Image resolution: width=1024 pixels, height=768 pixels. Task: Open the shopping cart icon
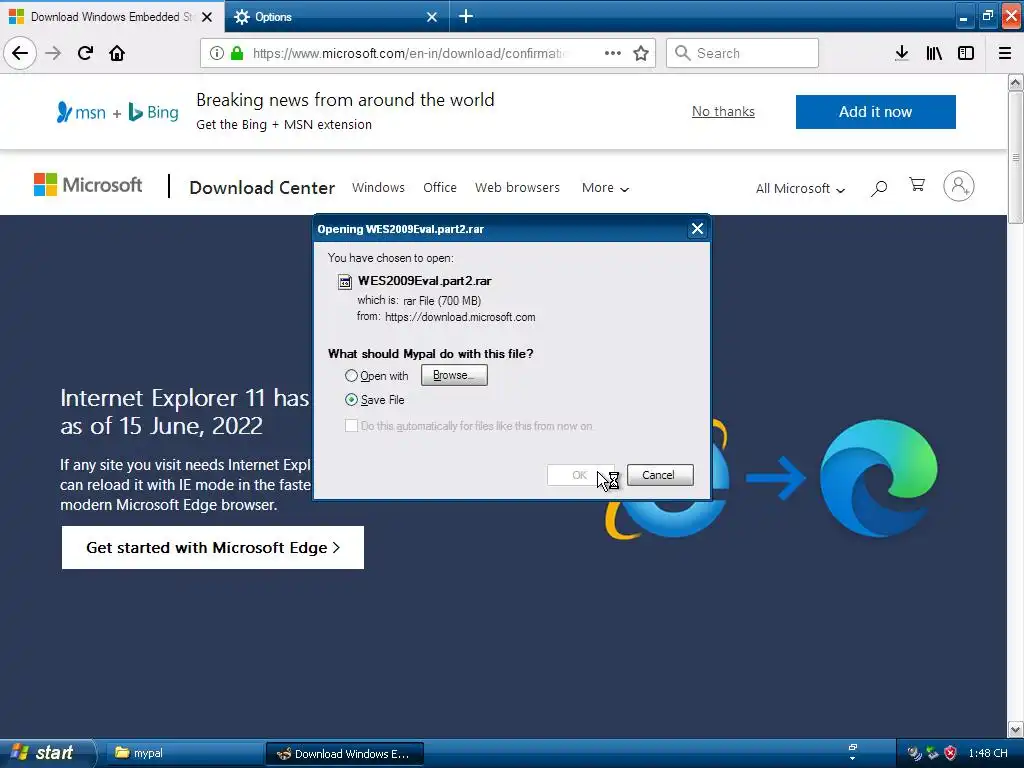917,185
